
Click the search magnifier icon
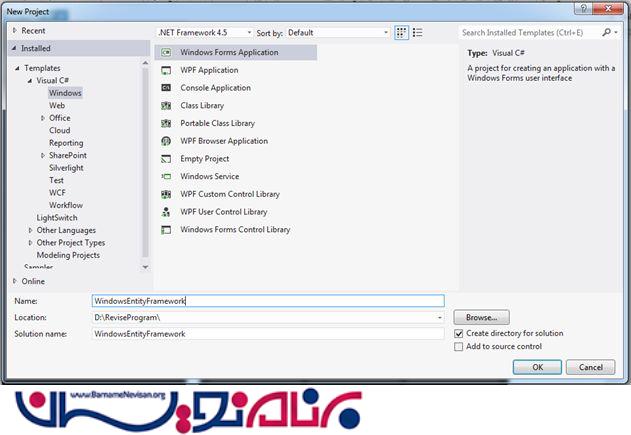tap(606, 32)
